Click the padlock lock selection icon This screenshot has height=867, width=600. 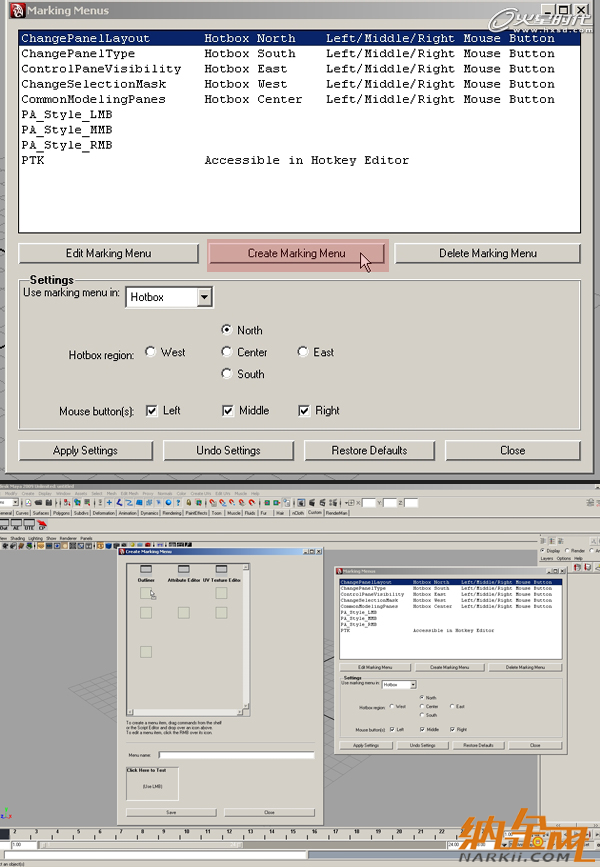189,503
